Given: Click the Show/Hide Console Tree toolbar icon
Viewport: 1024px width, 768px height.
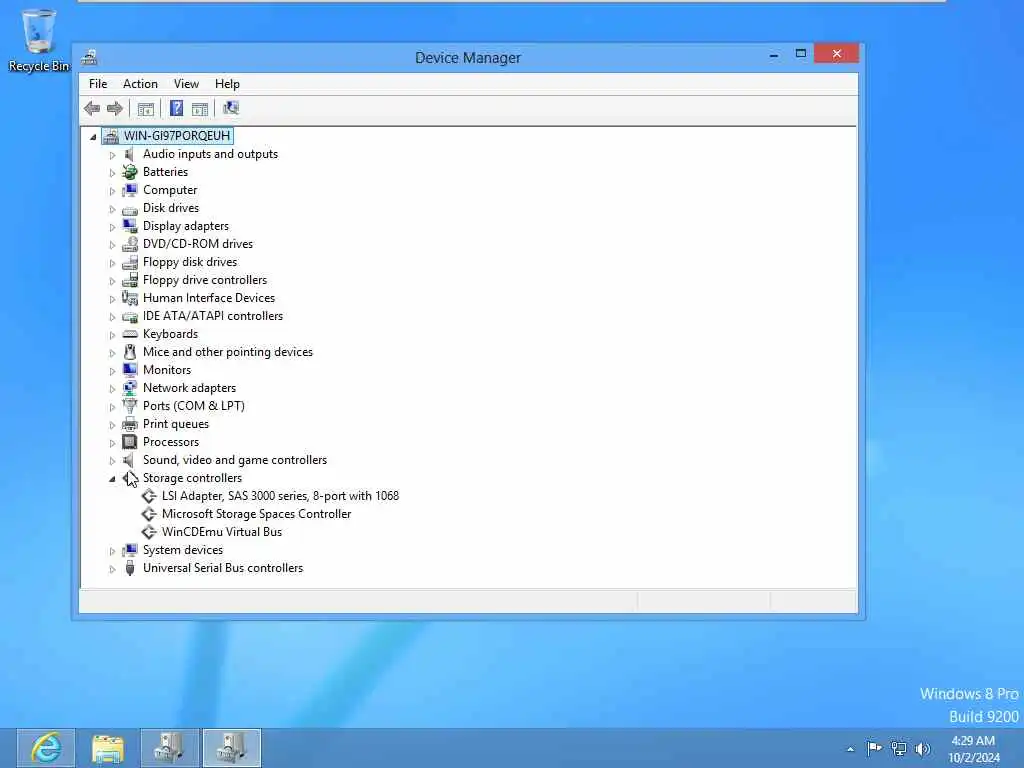Looking at the screenshot, I should coord(146,108).
